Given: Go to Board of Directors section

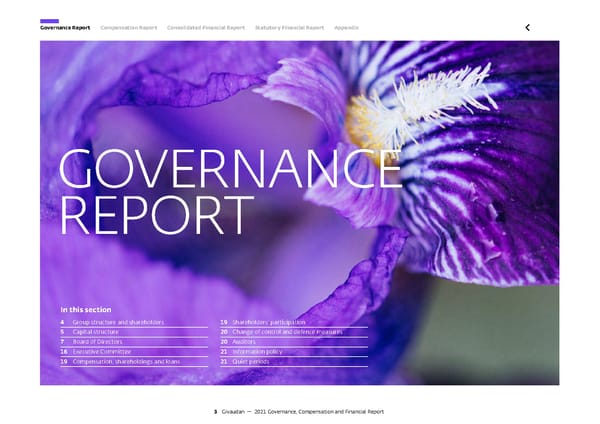Looking at the screenshot, I should [134, 342].
